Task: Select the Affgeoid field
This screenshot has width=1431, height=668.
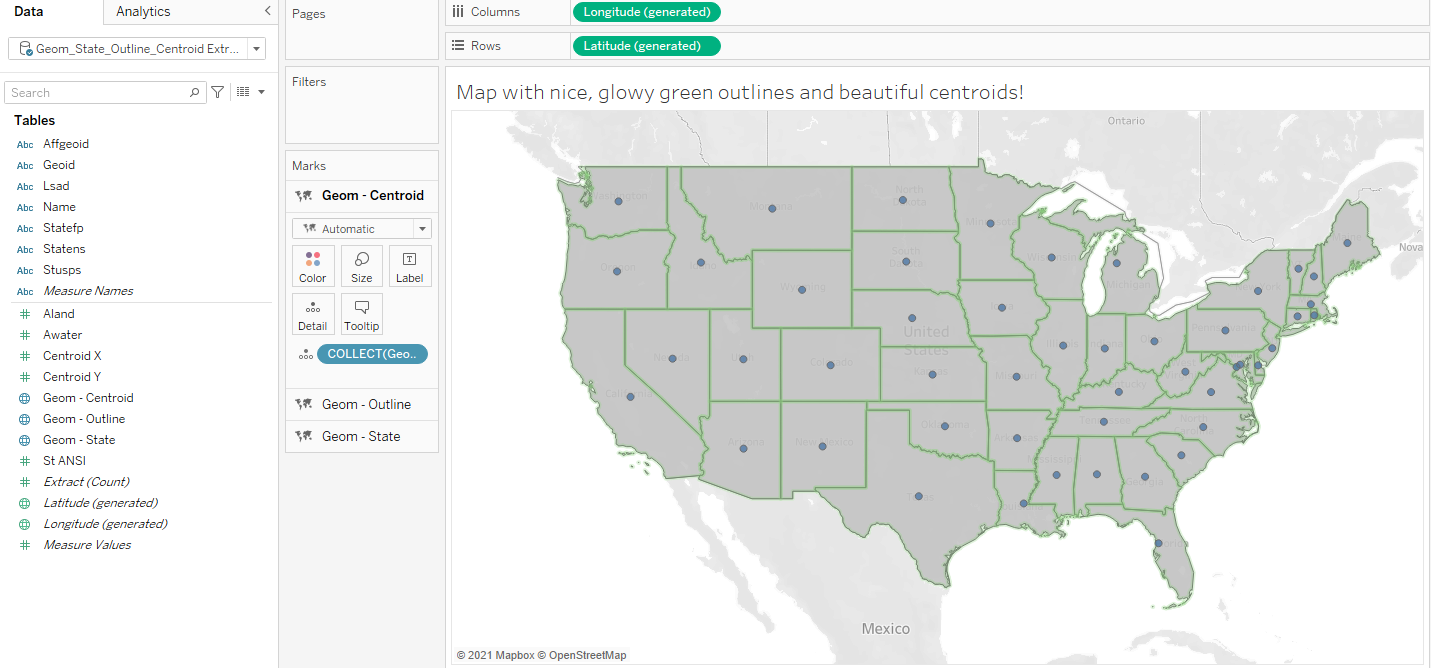Action: coord(66,144)
